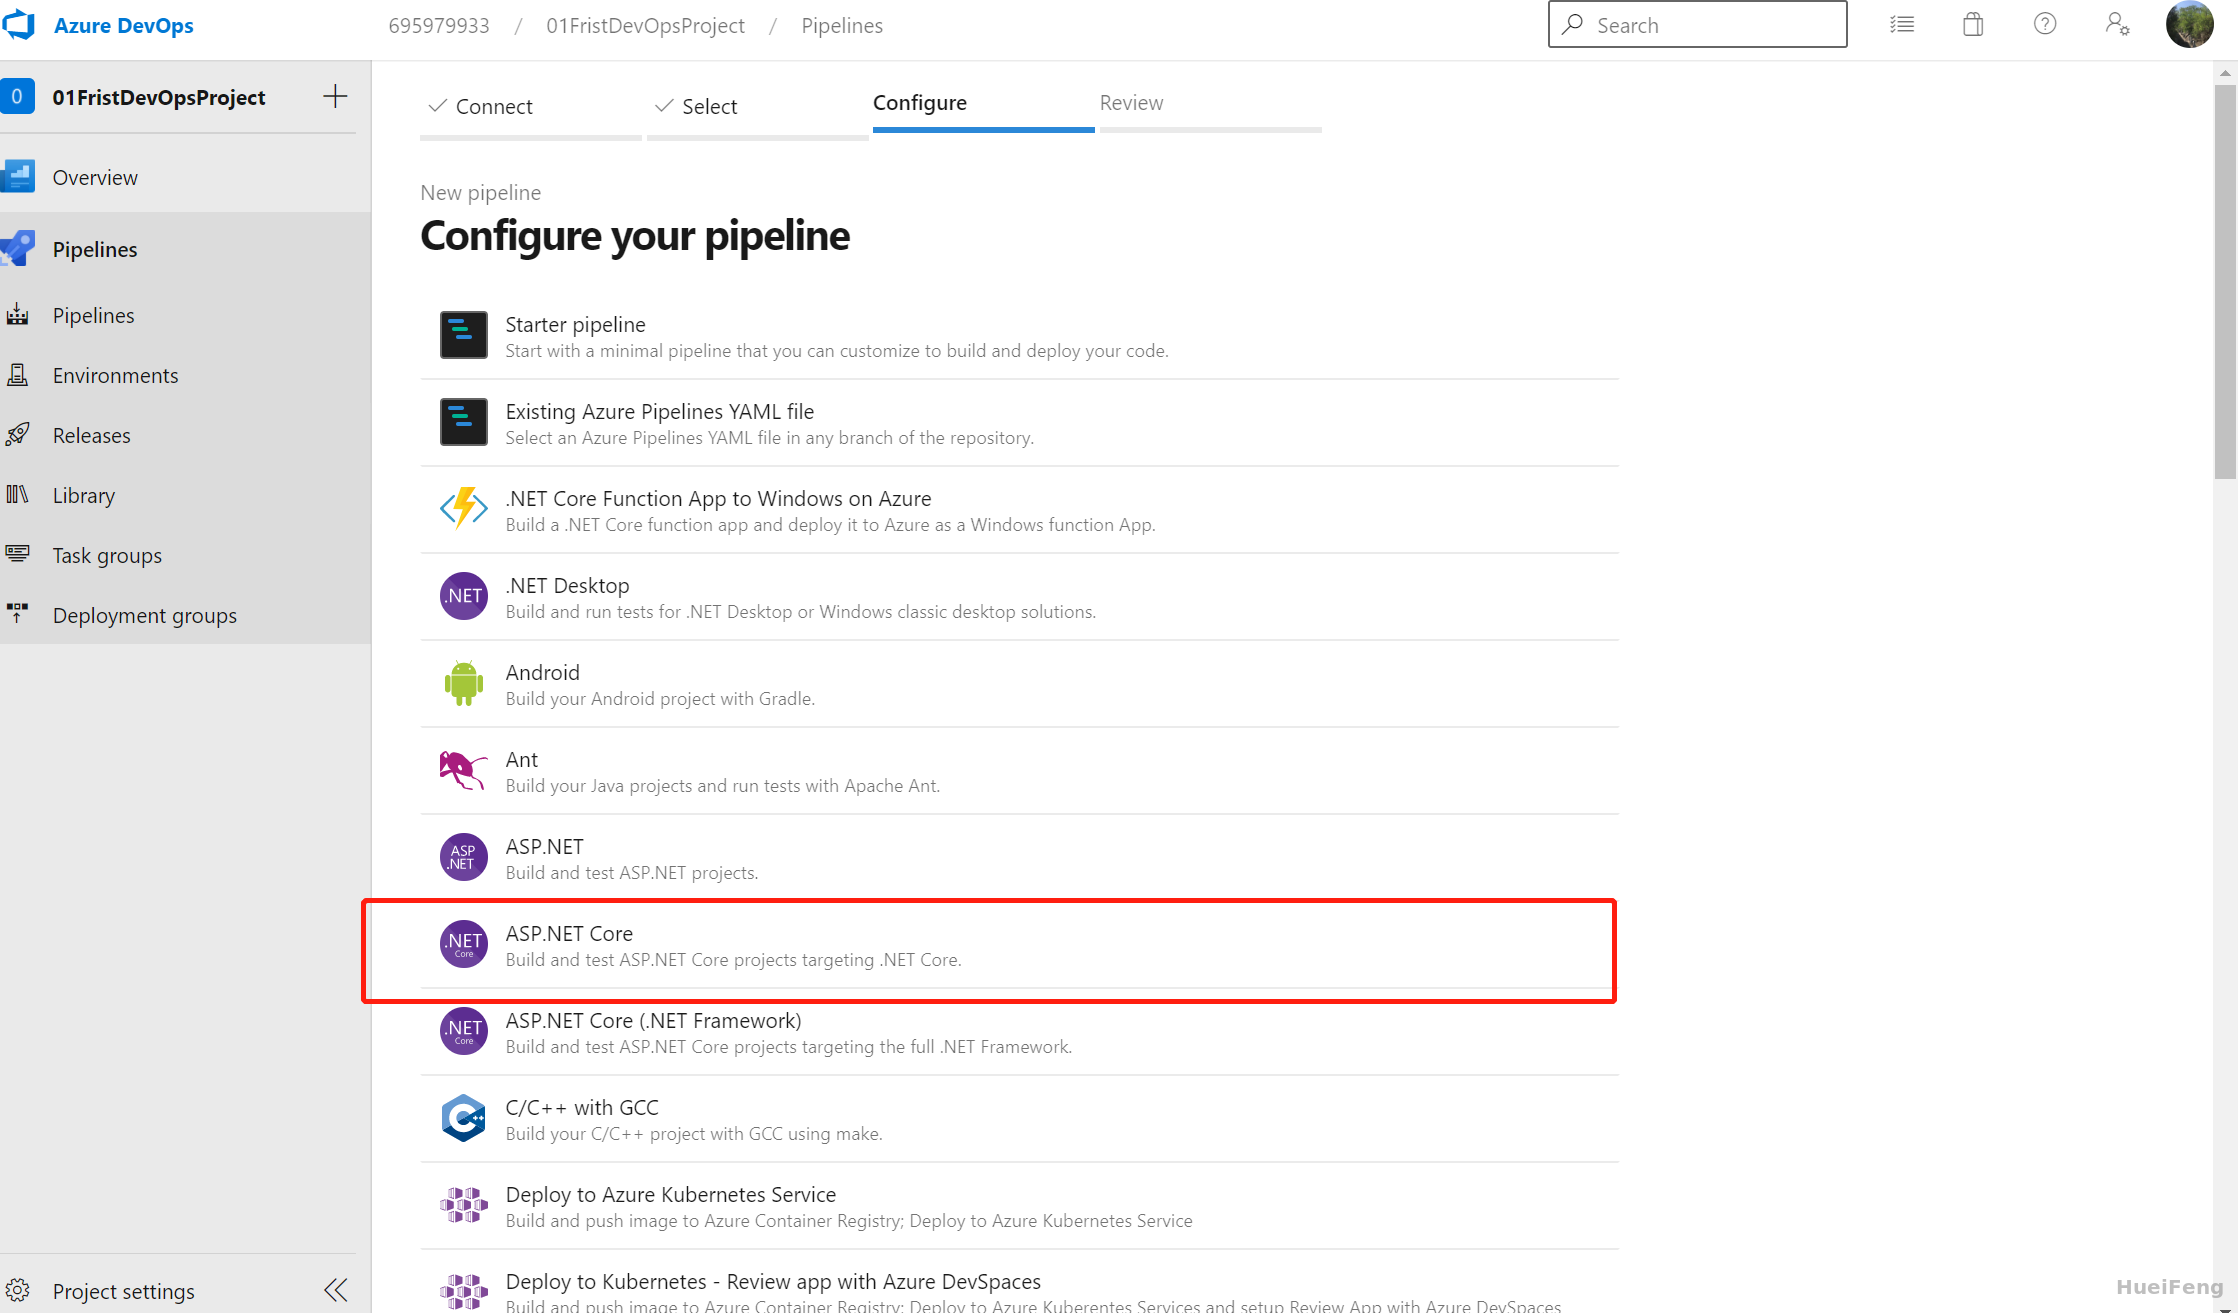2238x1313 pixels.
Task: Click the page vertical scrollbar thumb
Action: pyautogui.click(x=2226, y=282)
